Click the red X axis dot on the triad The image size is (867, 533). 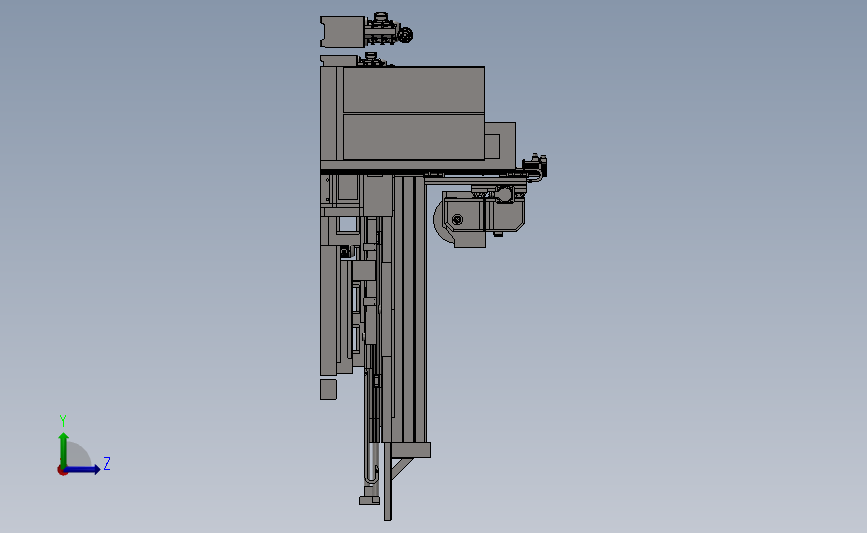click(x=62, y=471)
